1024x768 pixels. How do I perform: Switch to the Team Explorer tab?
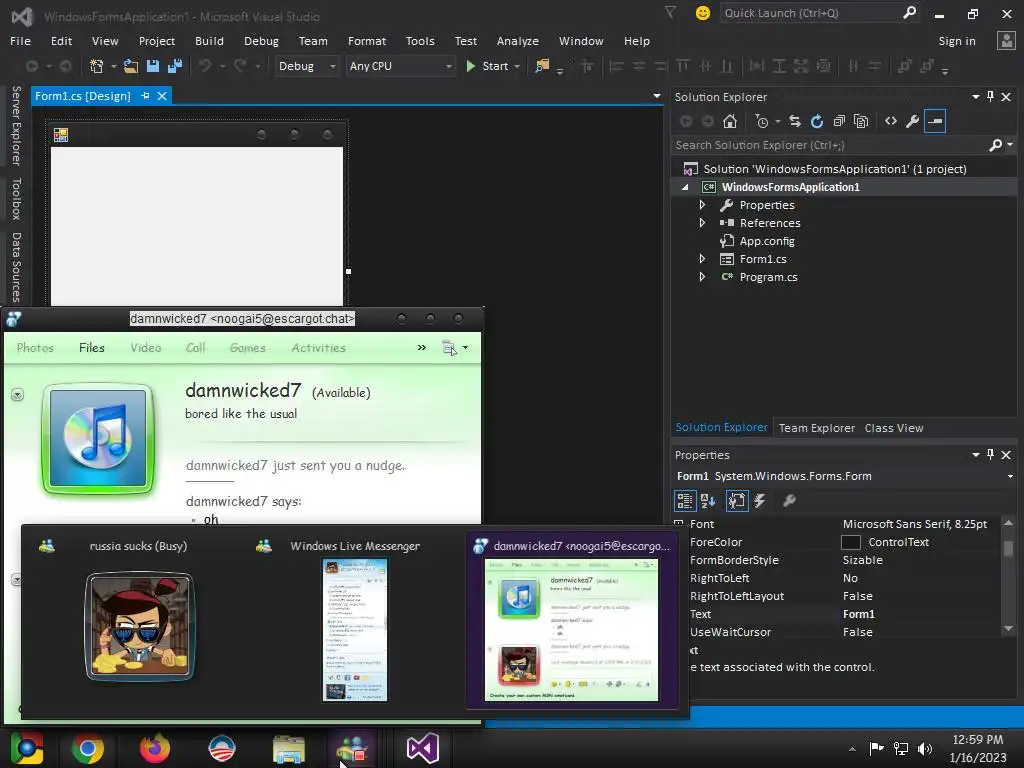click(816, 428)
